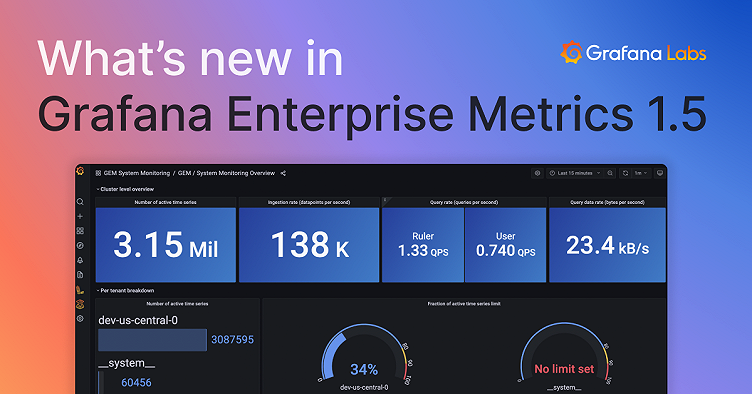Screen dimensions: 752x394
Task: Click the Grafana Labs logo
Action: tap(633, 53)
